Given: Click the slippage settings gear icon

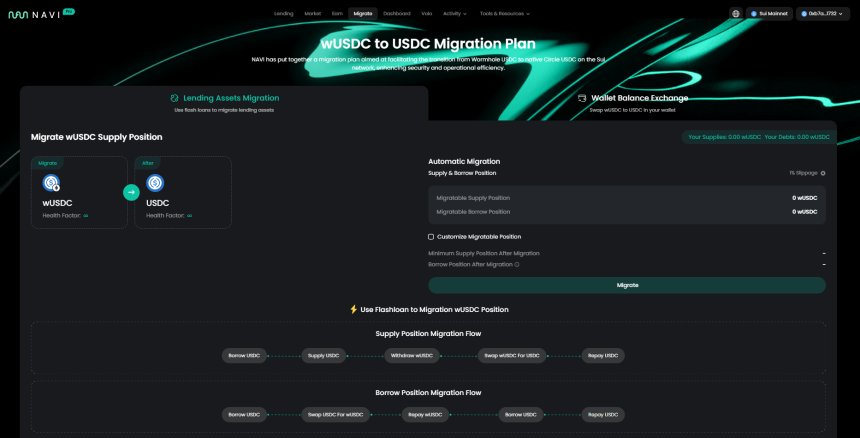Looking at the screenshot, I should pyautogui.click(x=823, y=173).
